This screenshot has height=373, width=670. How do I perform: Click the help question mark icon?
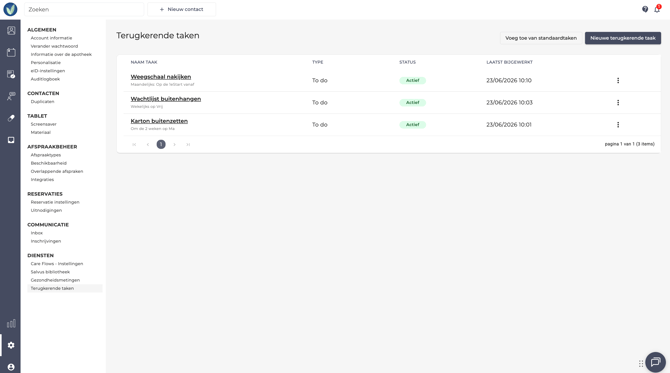(645, 9)
